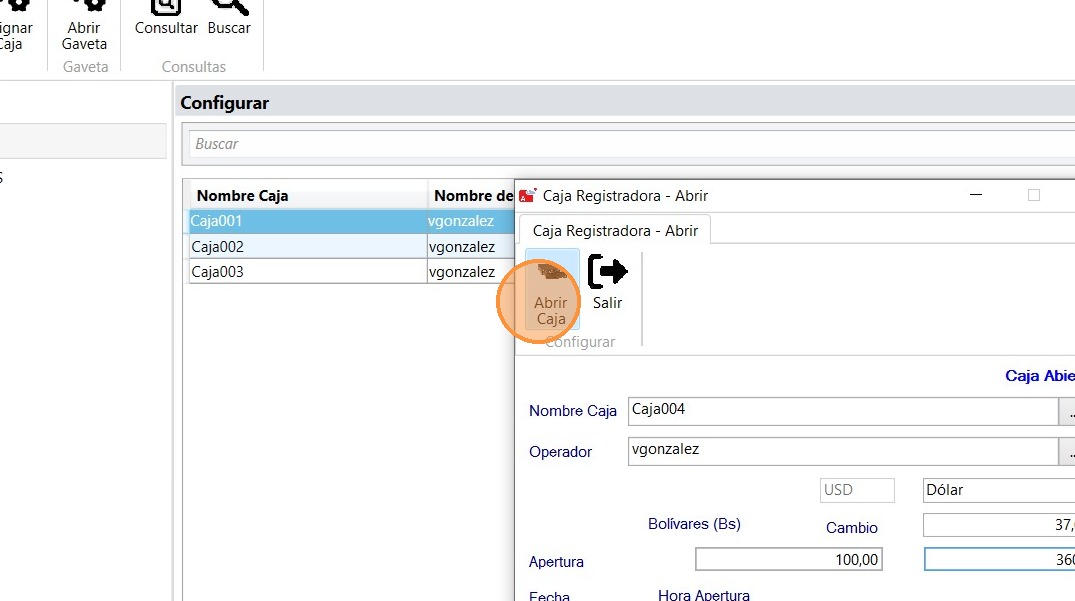Select the Caja003 row
Screen dimensions: 1075x601
(x=352, y=271)
